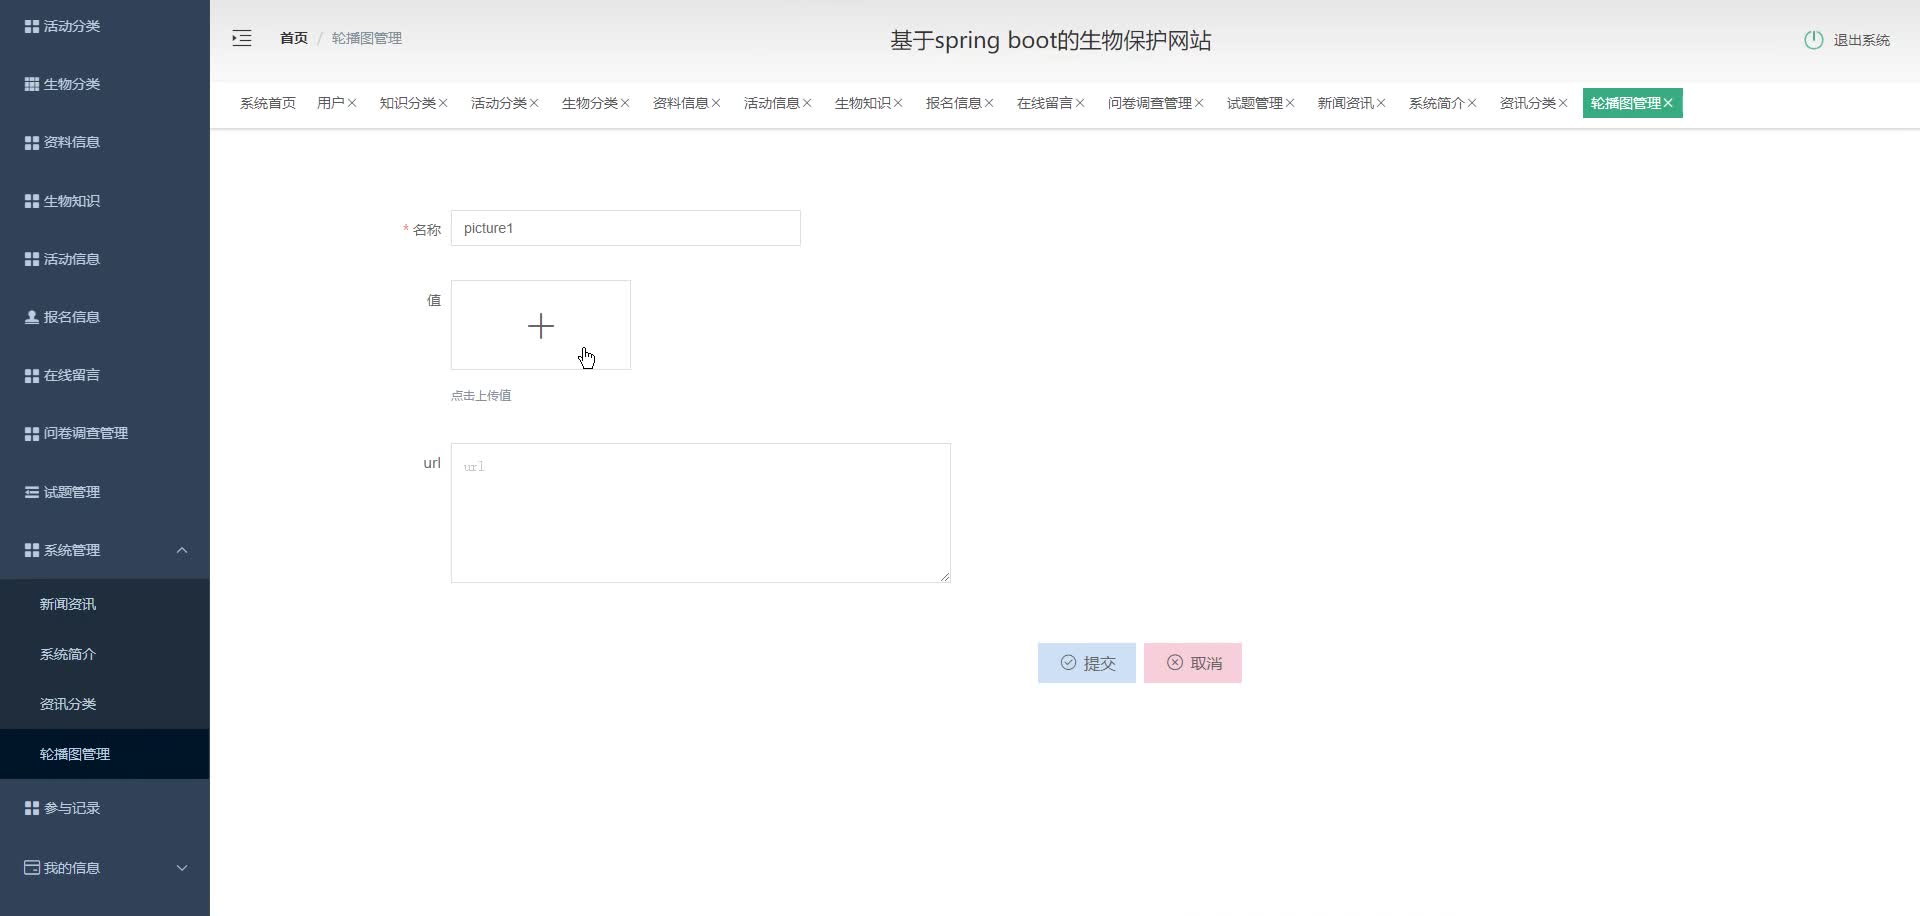Screen dimensions: 1920x916
Task: Close the active 轮播图管理 tab
Action: pos(1668,103)
